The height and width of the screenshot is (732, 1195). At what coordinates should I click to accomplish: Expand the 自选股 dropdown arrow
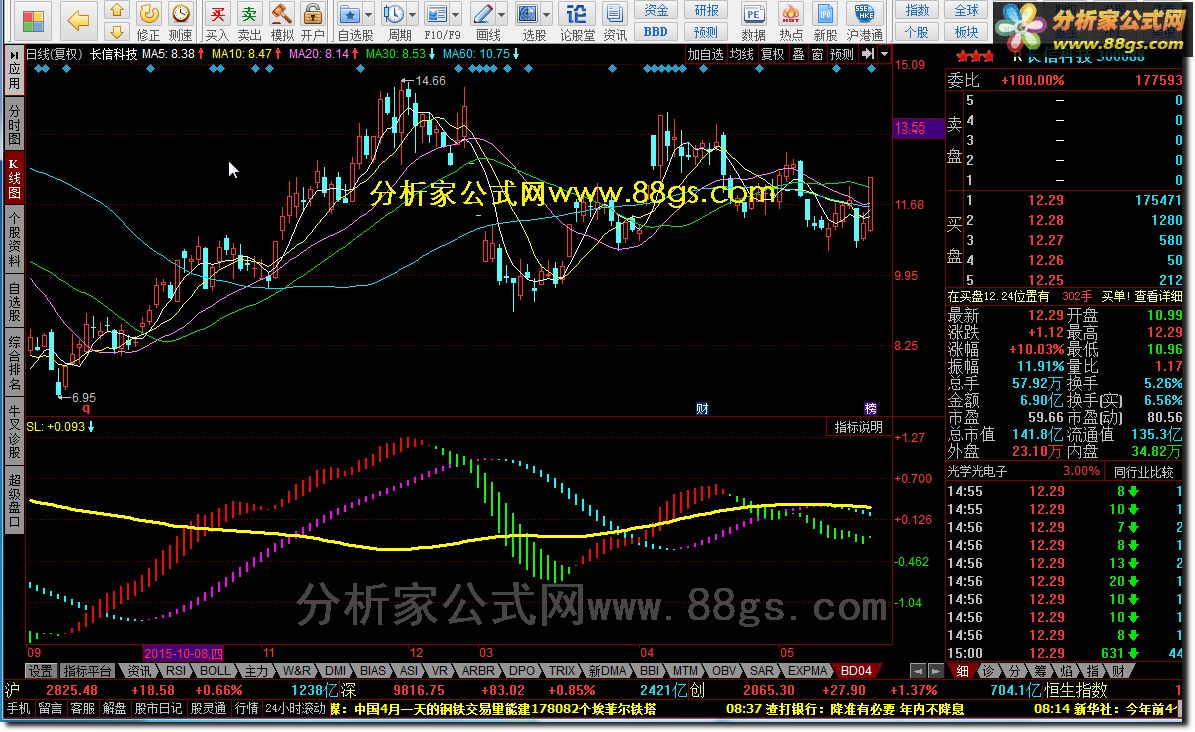[369, 14]
